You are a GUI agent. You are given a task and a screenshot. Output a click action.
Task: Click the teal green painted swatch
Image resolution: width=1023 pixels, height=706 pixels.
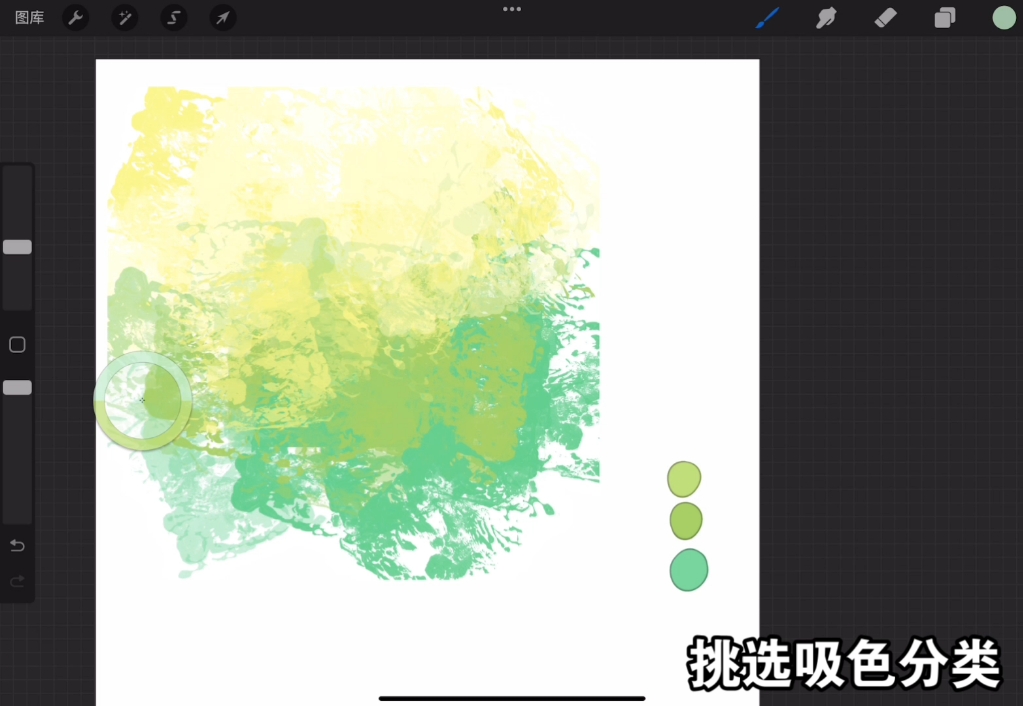point(688,570)
